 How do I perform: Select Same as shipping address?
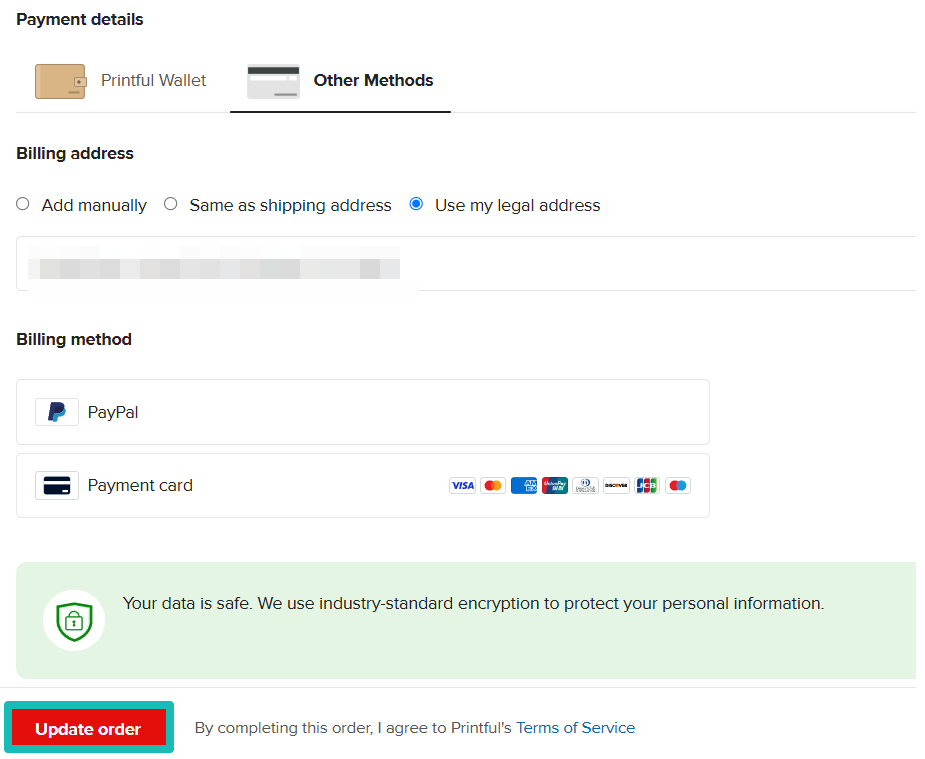tap(170, 204)
